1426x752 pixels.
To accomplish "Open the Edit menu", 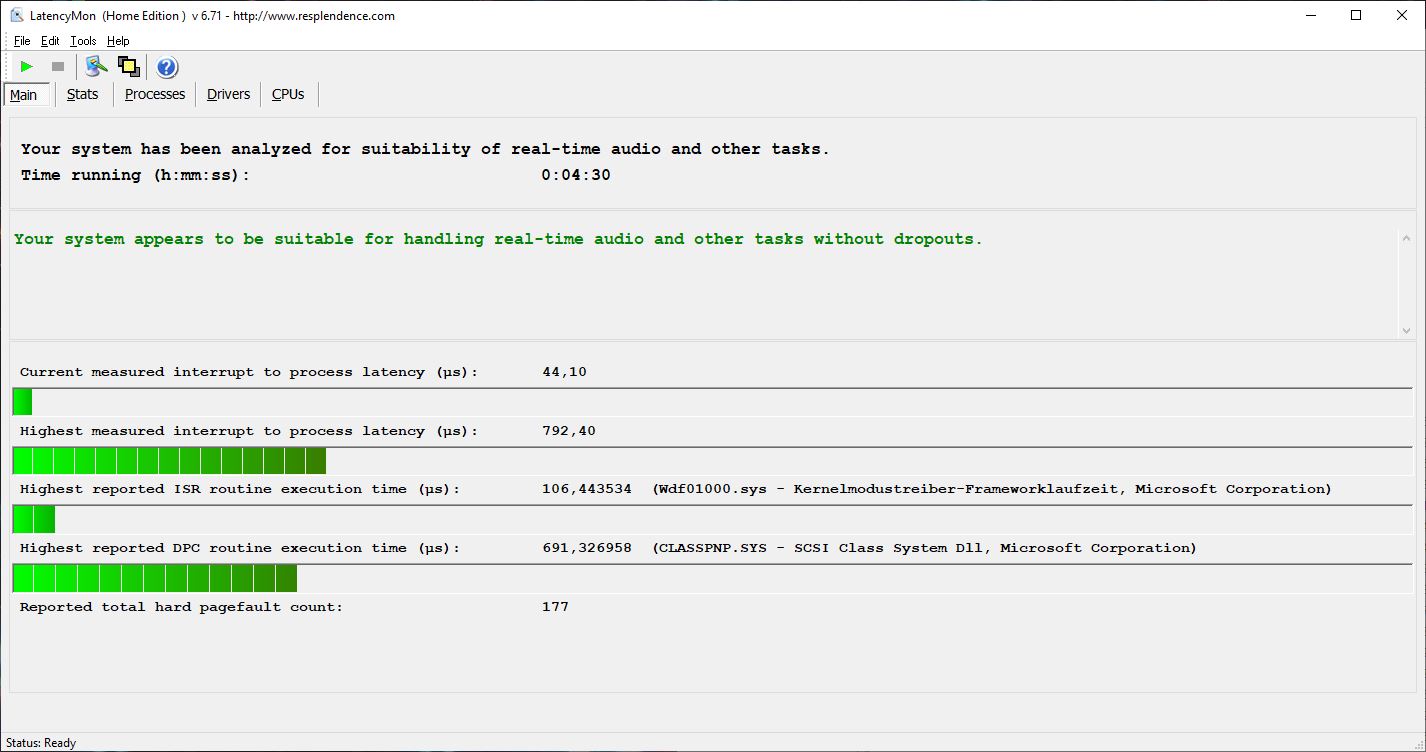I will [50, 41].
